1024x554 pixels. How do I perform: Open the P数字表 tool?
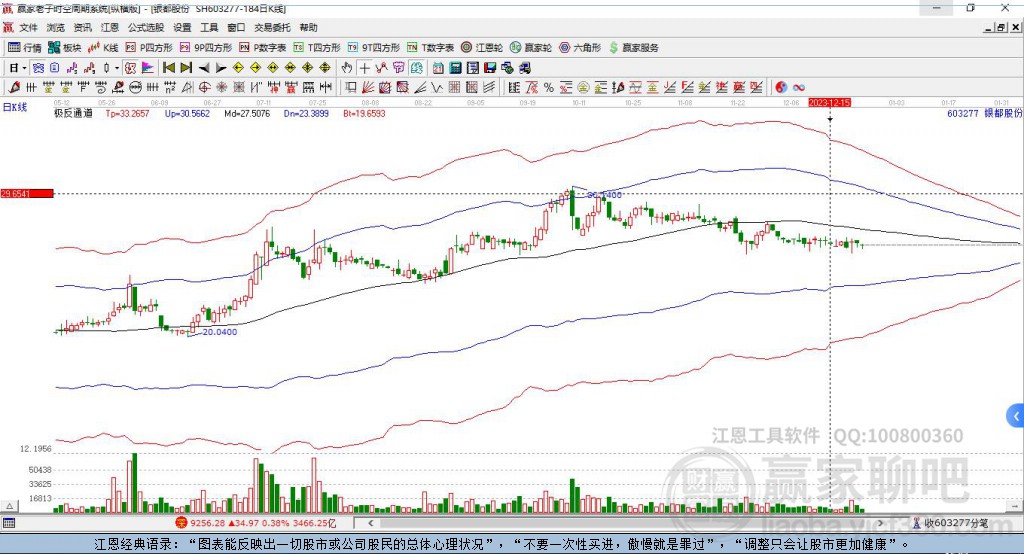[x=263, y=48]
